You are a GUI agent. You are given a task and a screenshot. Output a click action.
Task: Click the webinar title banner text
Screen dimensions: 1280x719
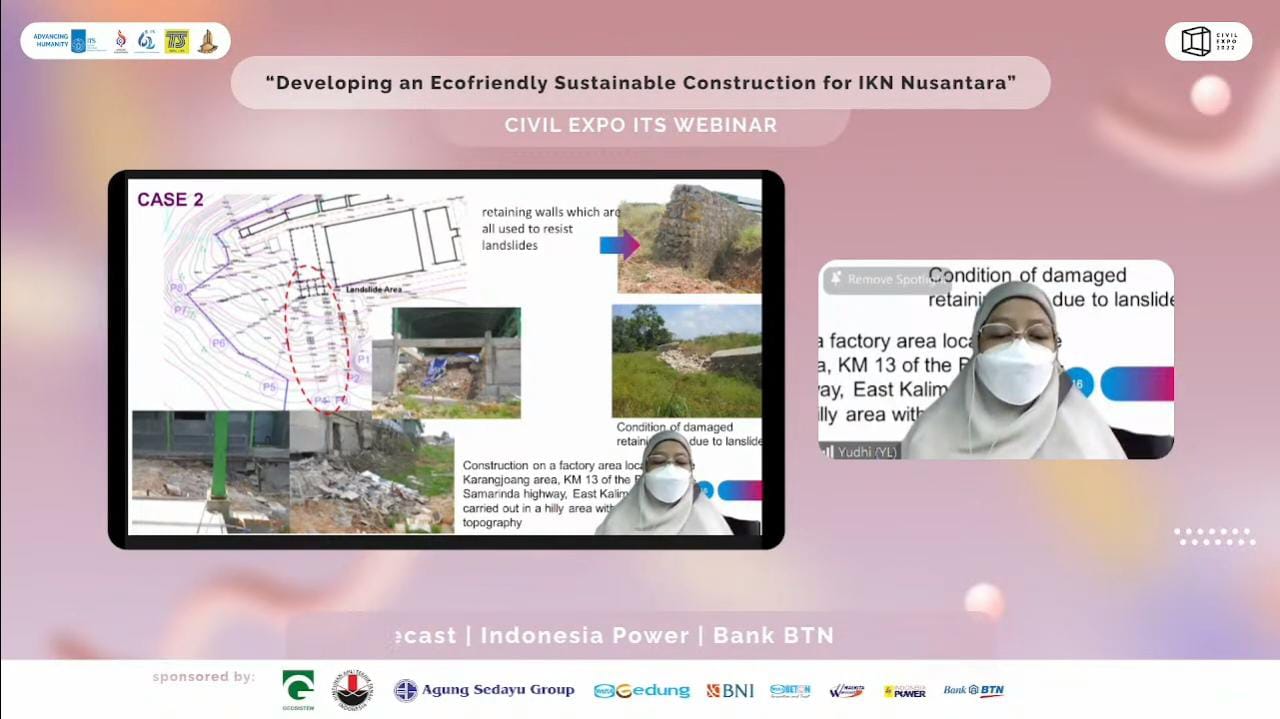[640, 82]
